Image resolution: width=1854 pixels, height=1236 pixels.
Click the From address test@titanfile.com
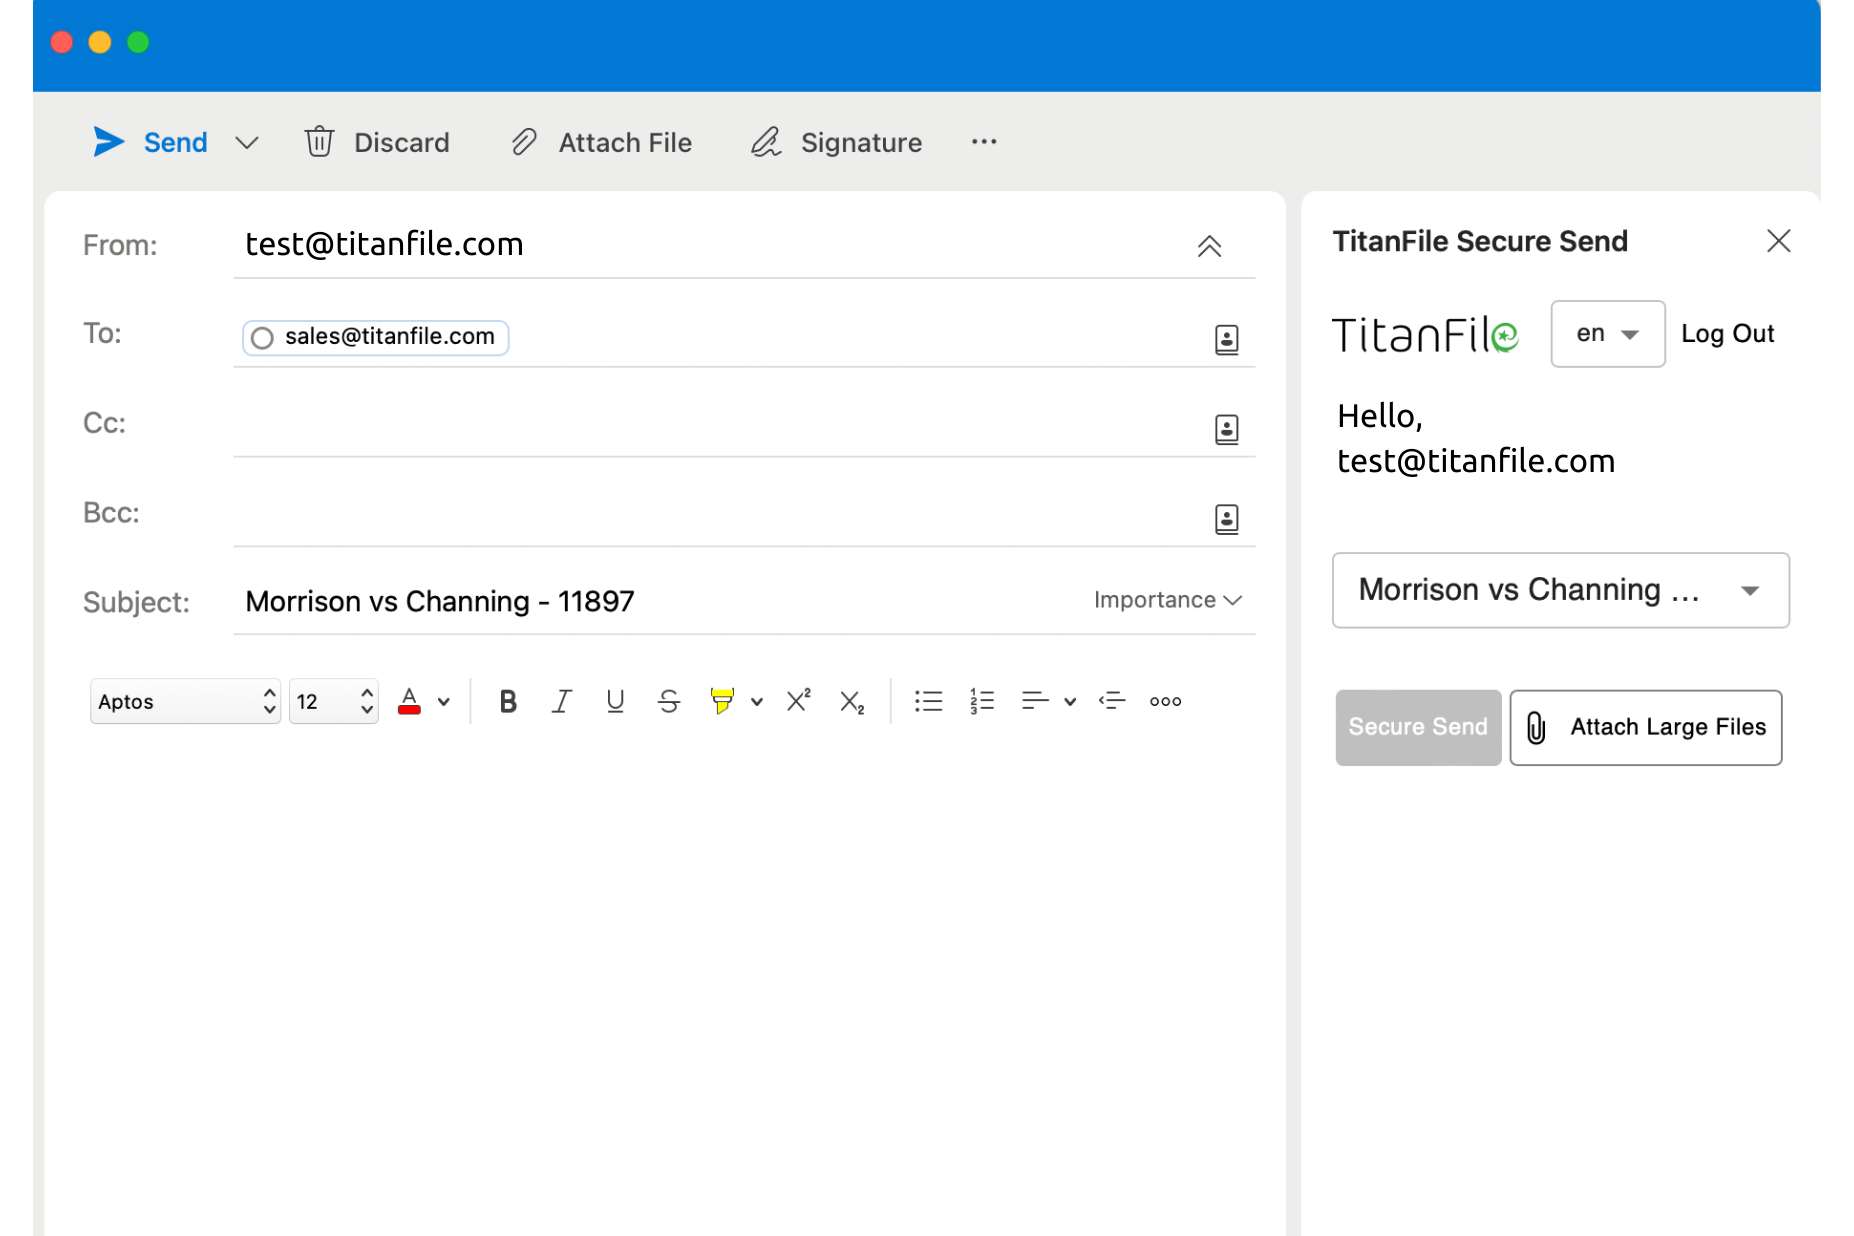coord(384,244)
